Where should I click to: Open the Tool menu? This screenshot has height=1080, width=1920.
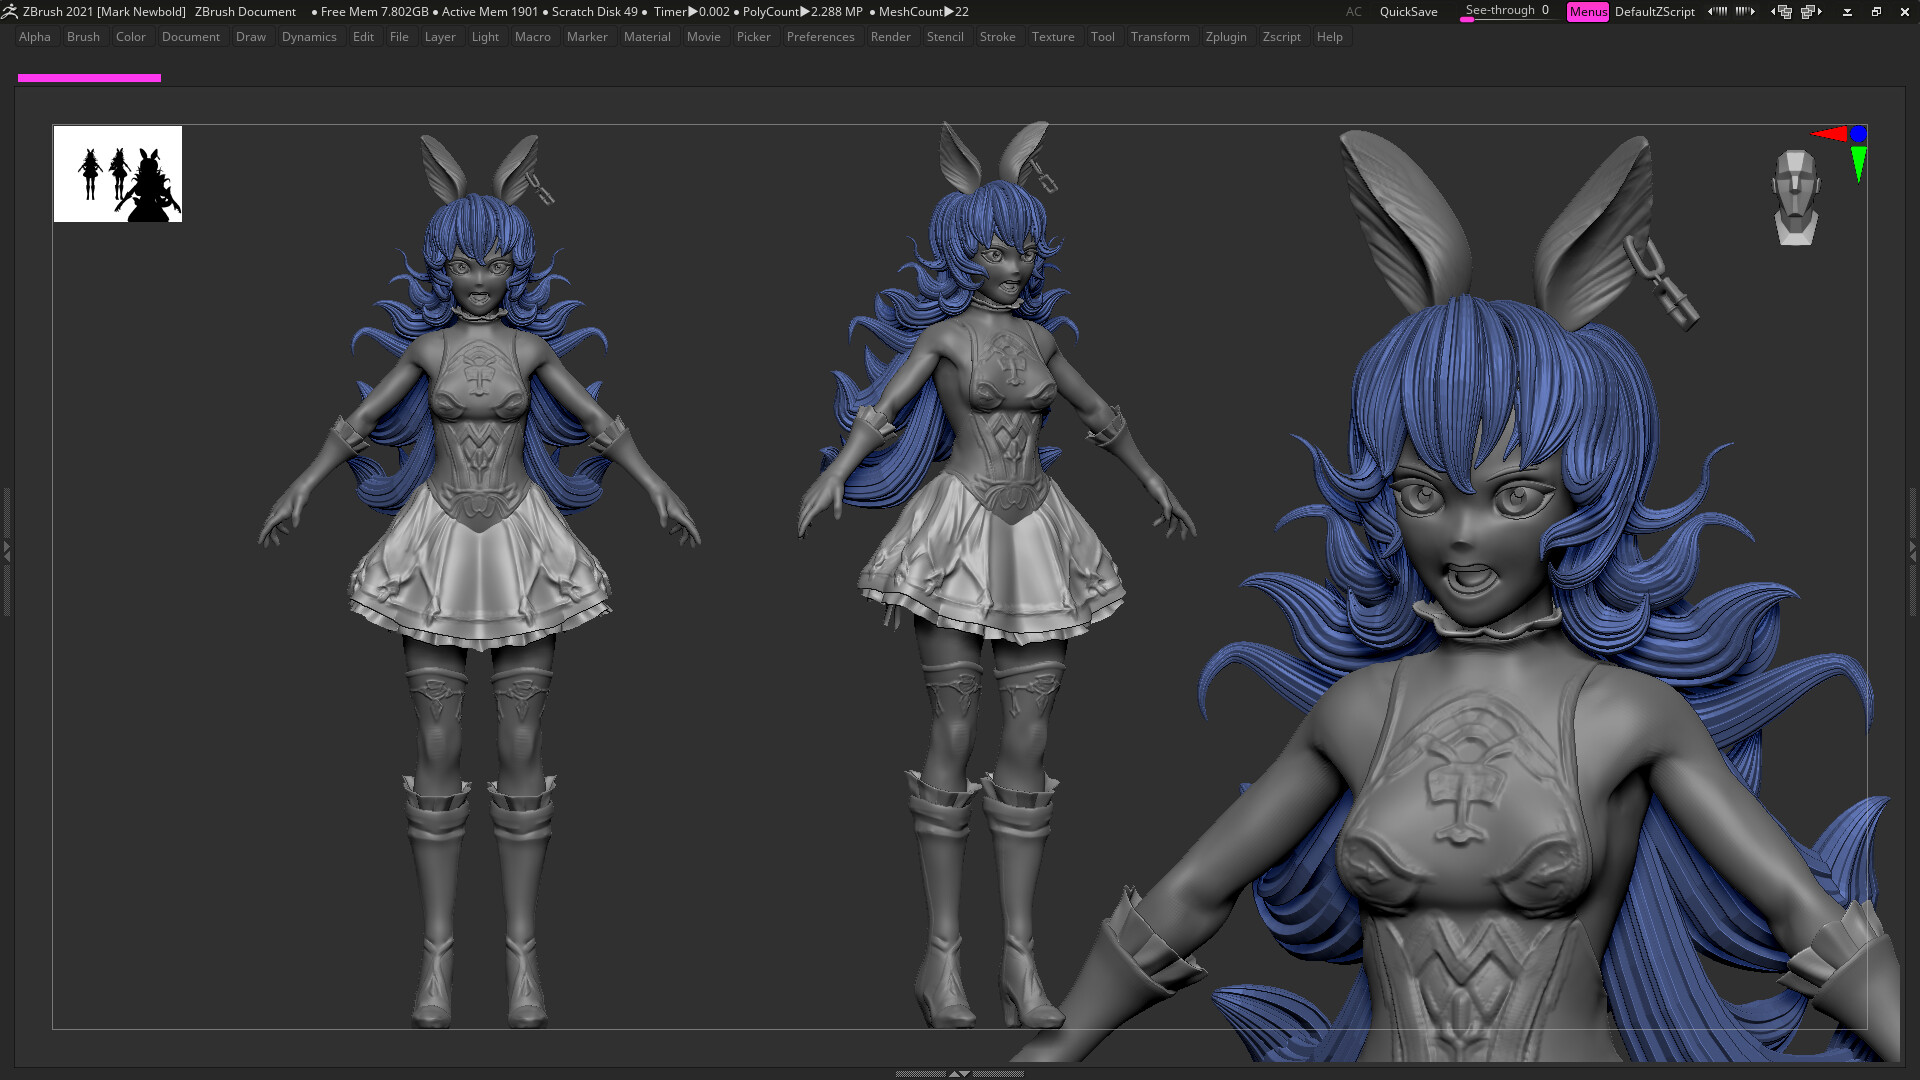pyautogui.click(x=1103, y=37)
